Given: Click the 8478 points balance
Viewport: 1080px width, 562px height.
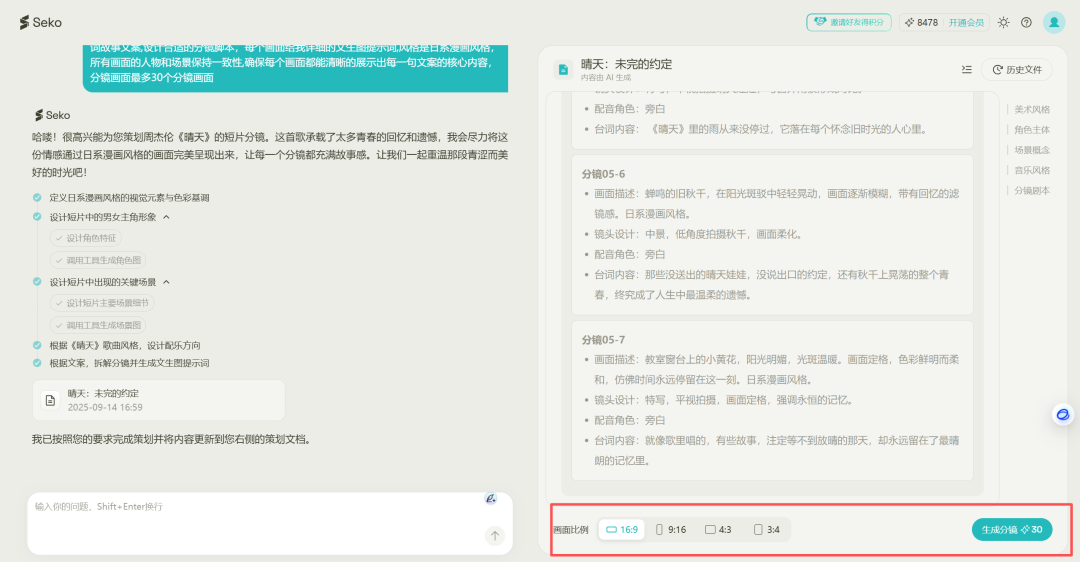Looking at the screenshot, I should pyautogui.click(x=922, y=23).
